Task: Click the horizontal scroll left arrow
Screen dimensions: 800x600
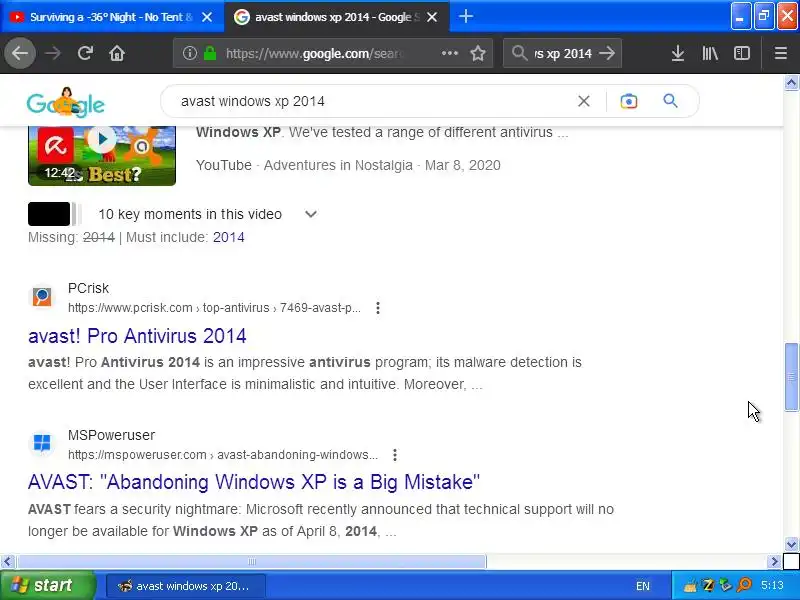Action: [7, 562]
